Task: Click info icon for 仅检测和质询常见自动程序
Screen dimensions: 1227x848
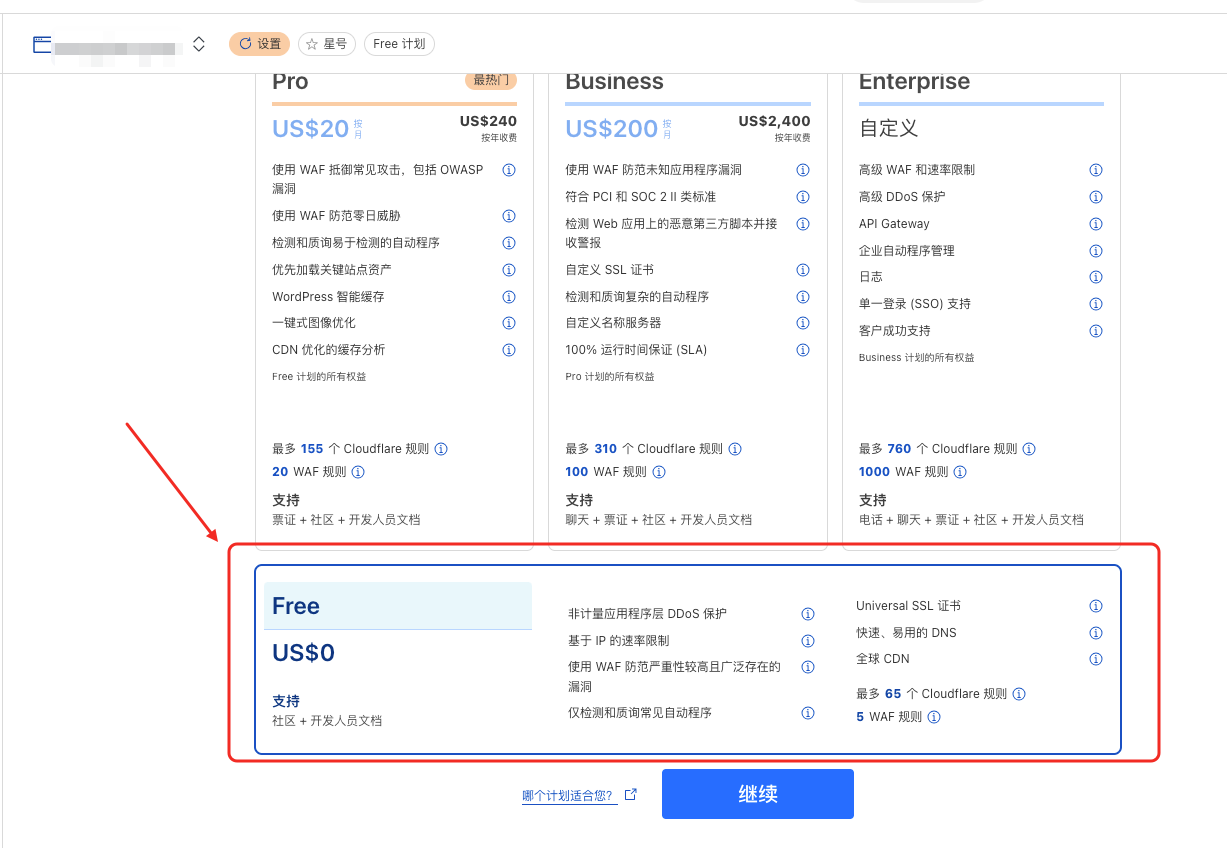Action: tap(808, 713)
